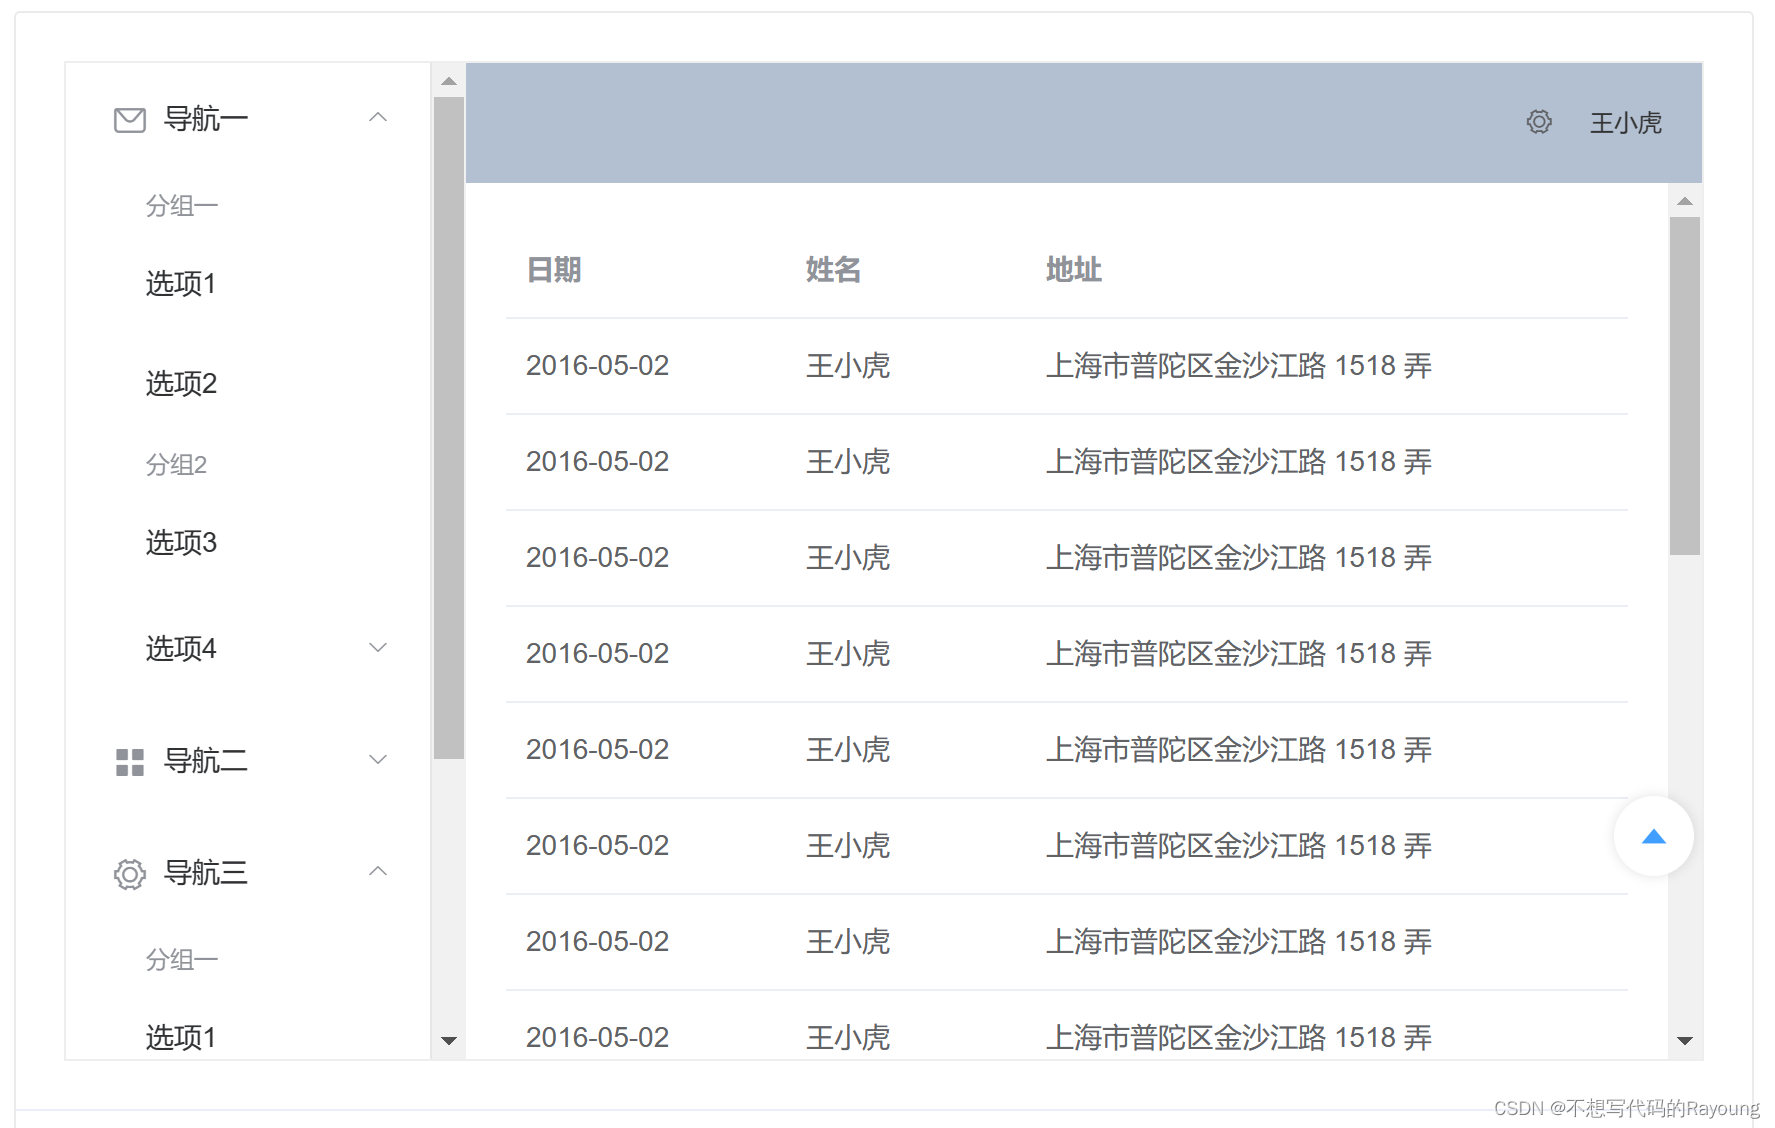Image resolution: width=1775 pixels, height=1128 pixels.
Task: Click the table scrollbar down arrow
Action: coord(1685,1041)
